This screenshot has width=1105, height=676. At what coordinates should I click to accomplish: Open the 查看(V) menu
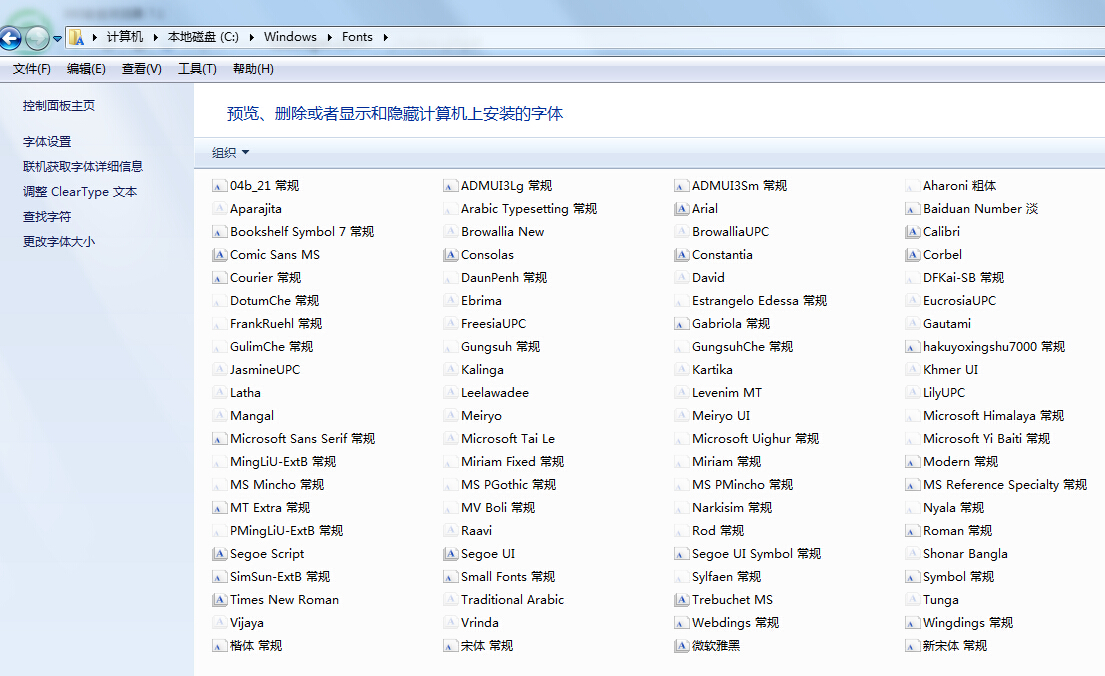(142, 68)
